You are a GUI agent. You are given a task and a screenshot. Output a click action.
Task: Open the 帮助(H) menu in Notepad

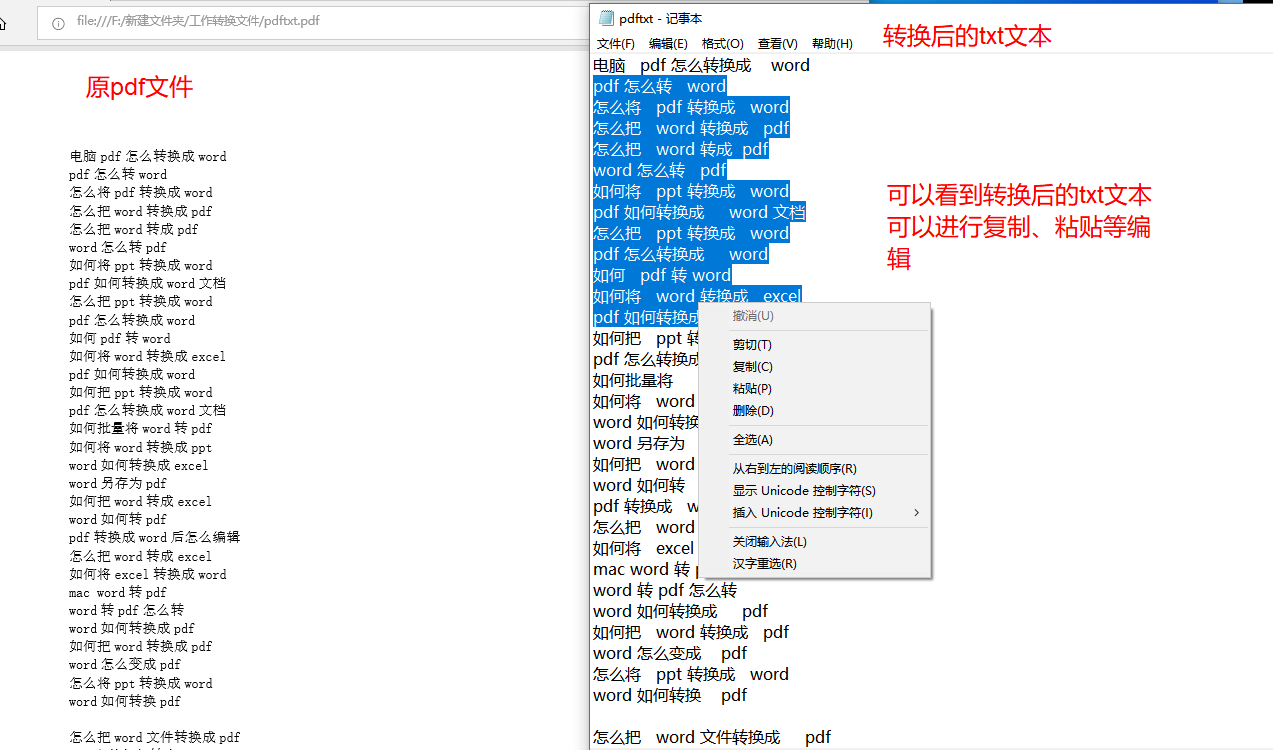[832, 43]
